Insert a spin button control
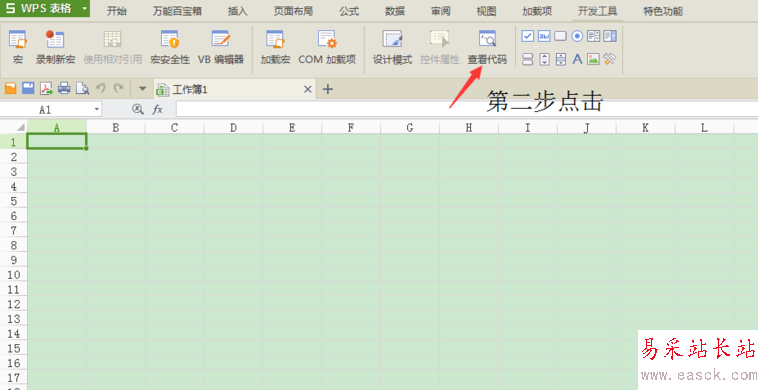 coord(544,59)
